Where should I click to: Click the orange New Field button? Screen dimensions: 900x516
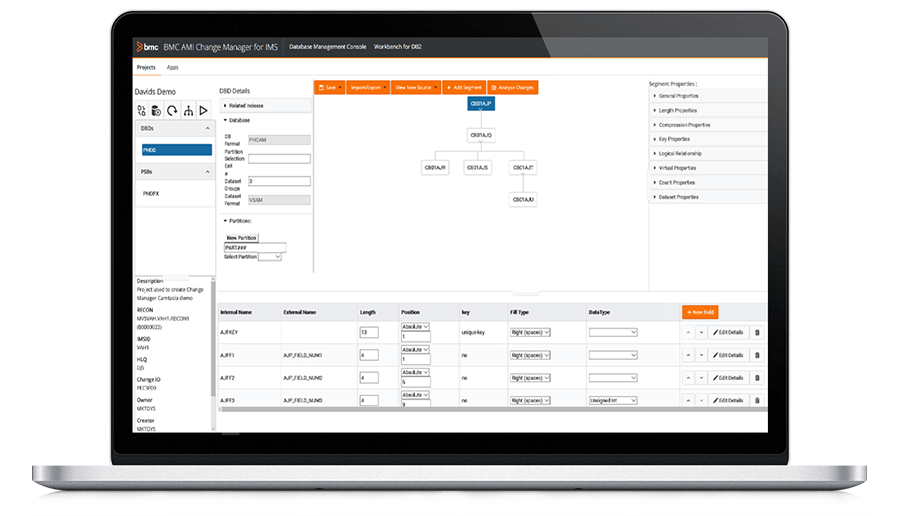point(700,312)
